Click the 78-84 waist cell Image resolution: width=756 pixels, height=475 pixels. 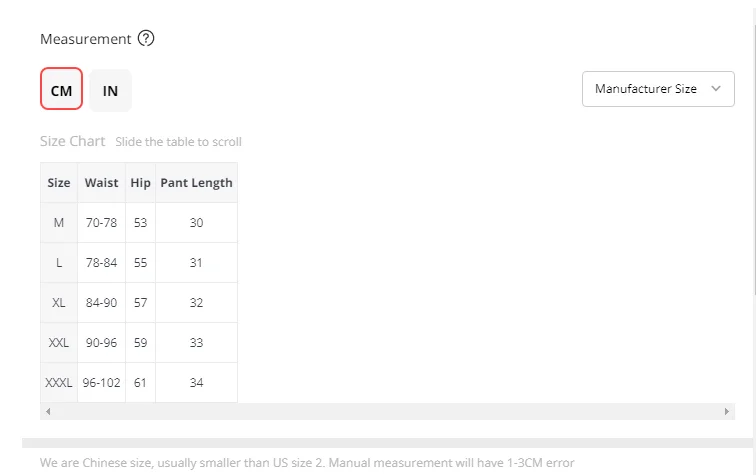pos(101,263)
